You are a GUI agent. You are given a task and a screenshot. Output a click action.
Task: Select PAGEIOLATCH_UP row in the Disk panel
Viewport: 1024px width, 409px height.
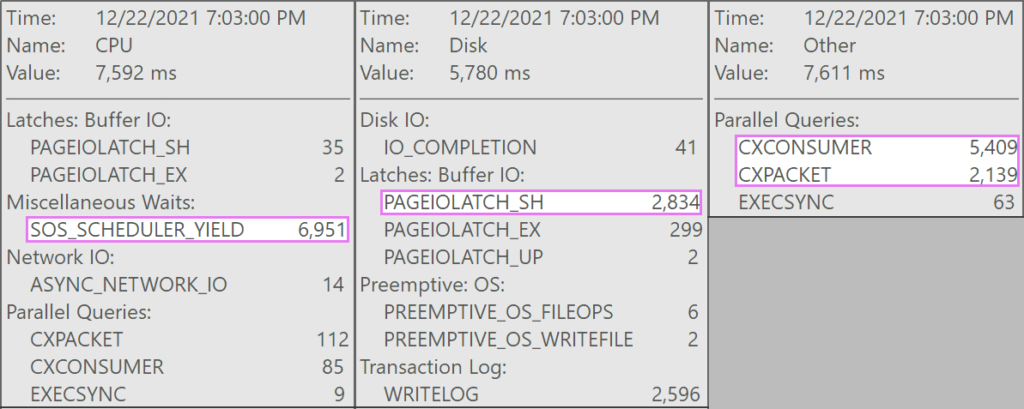pos(541,257)
